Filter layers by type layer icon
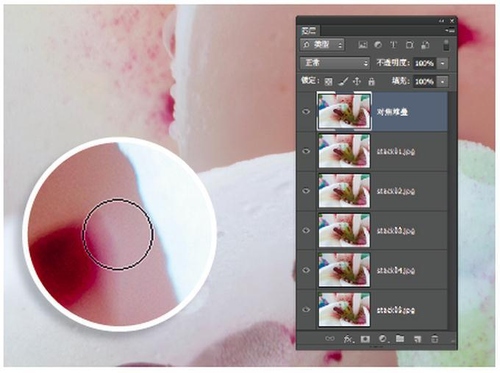Image resolution: width=500 pixels, height=373 pixels. click(x=394, y=45)
